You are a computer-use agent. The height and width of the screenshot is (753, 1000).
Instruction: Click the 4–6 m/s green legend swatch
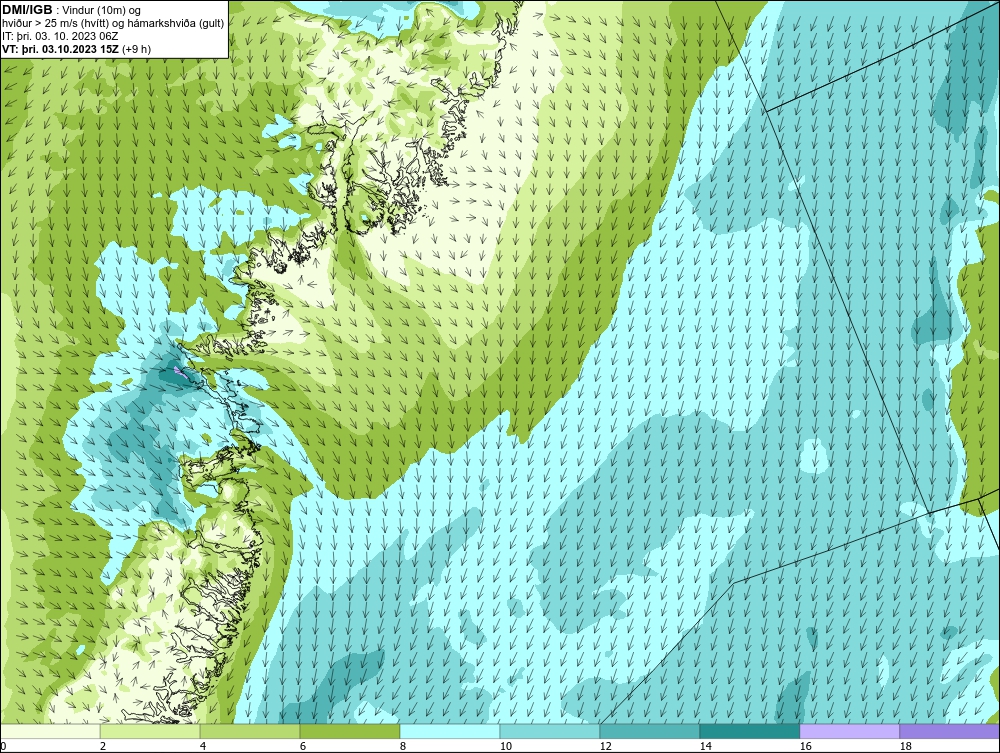250,731
